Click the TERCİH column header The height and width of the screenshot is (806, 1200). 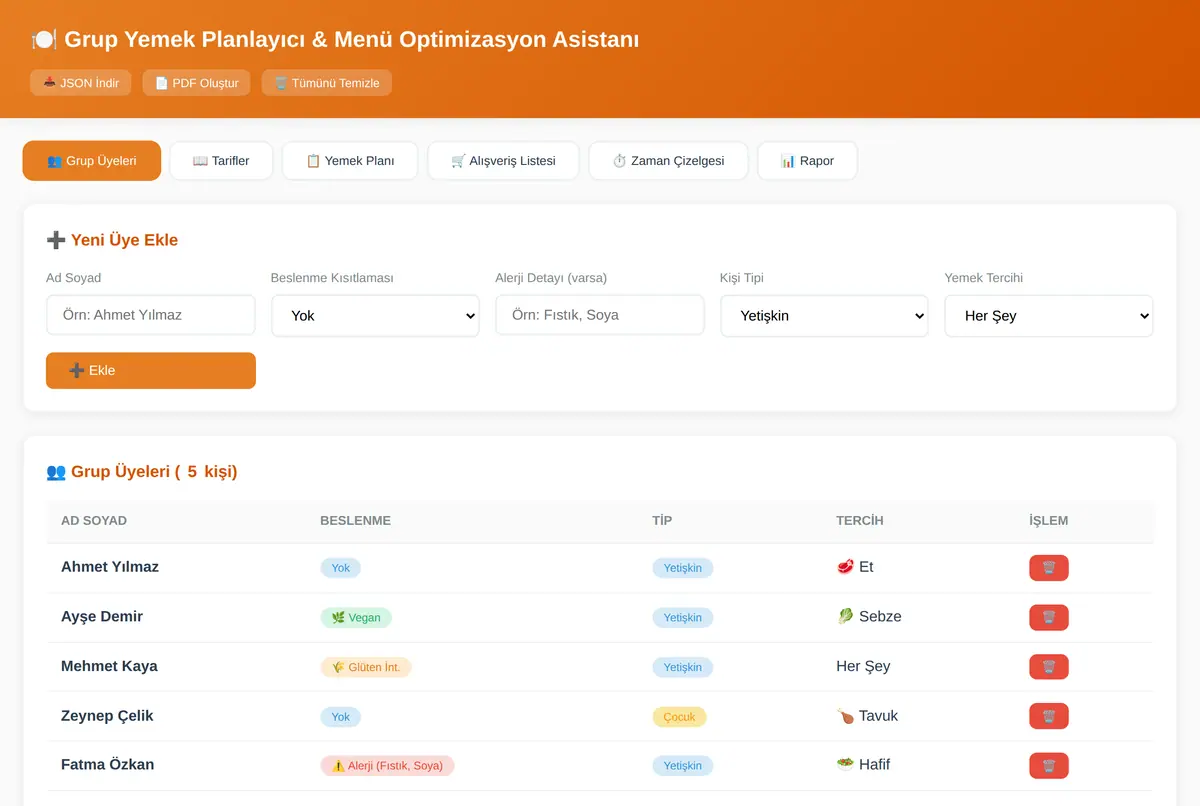(x=860, y=521)
